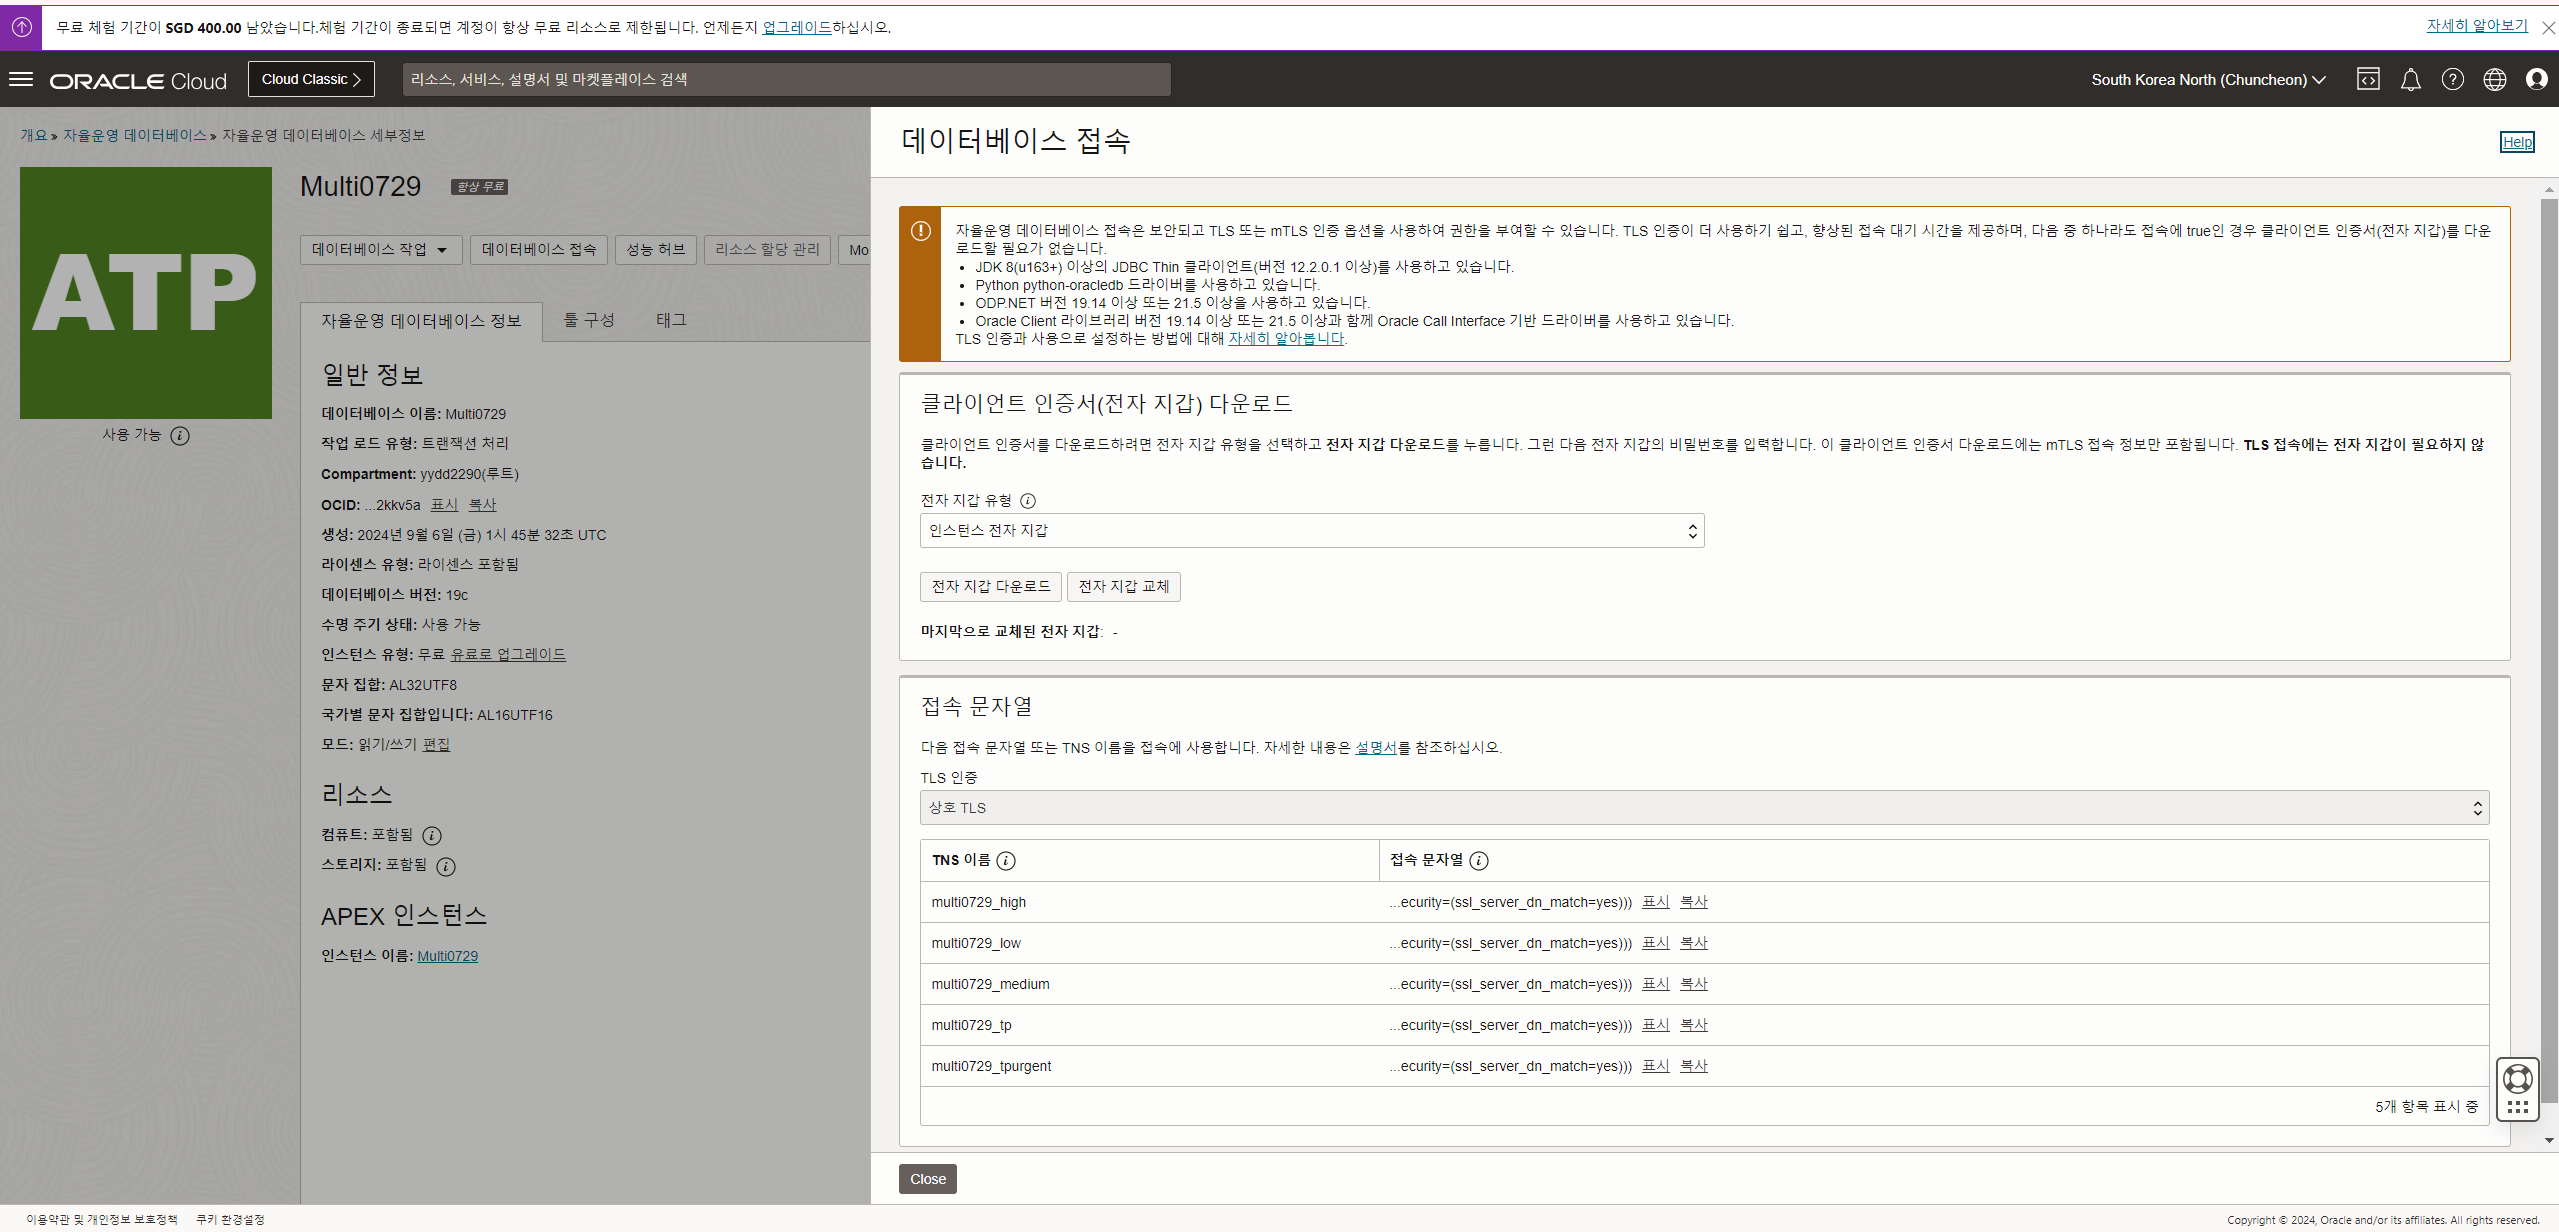
Task: Click the 전자 지갑 교체 button
Action: click(1124, 587)
